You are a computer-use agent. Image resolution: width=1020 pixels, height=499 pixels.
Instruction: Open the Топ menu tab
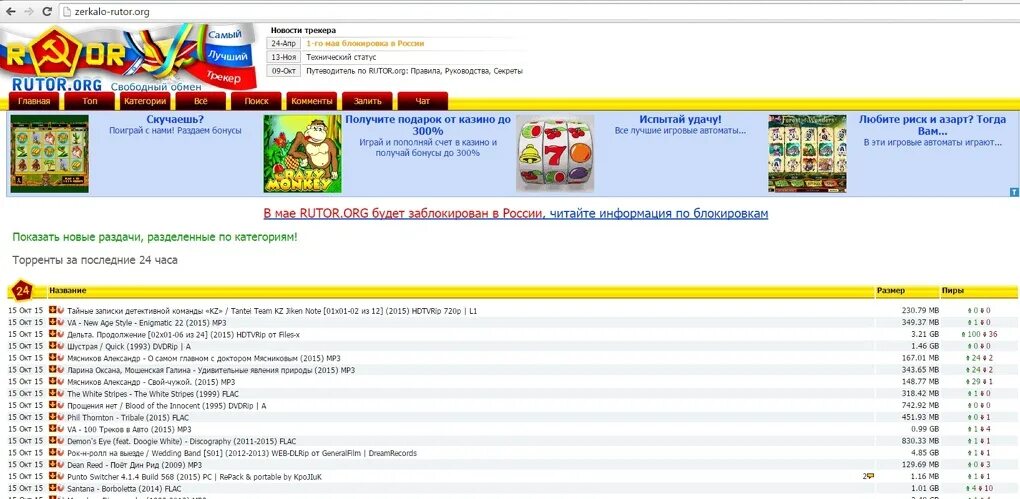coord(90,101)
